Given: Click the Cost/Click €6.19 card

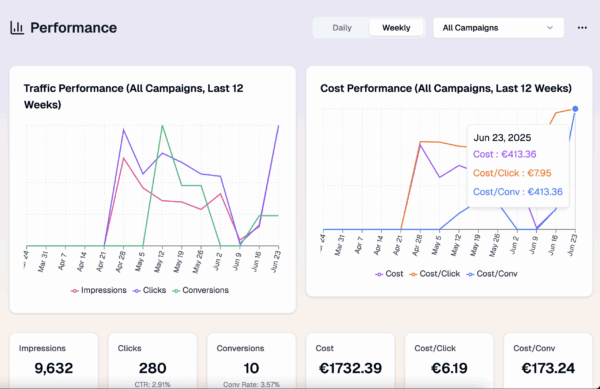Looking at the screenshot, I should (449, 361).
